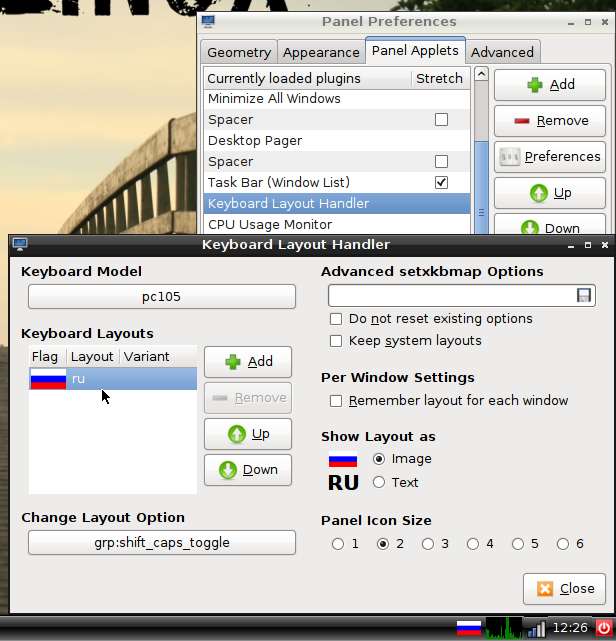
Task: Add a new keyboard layout
Action: click(248, 362)
